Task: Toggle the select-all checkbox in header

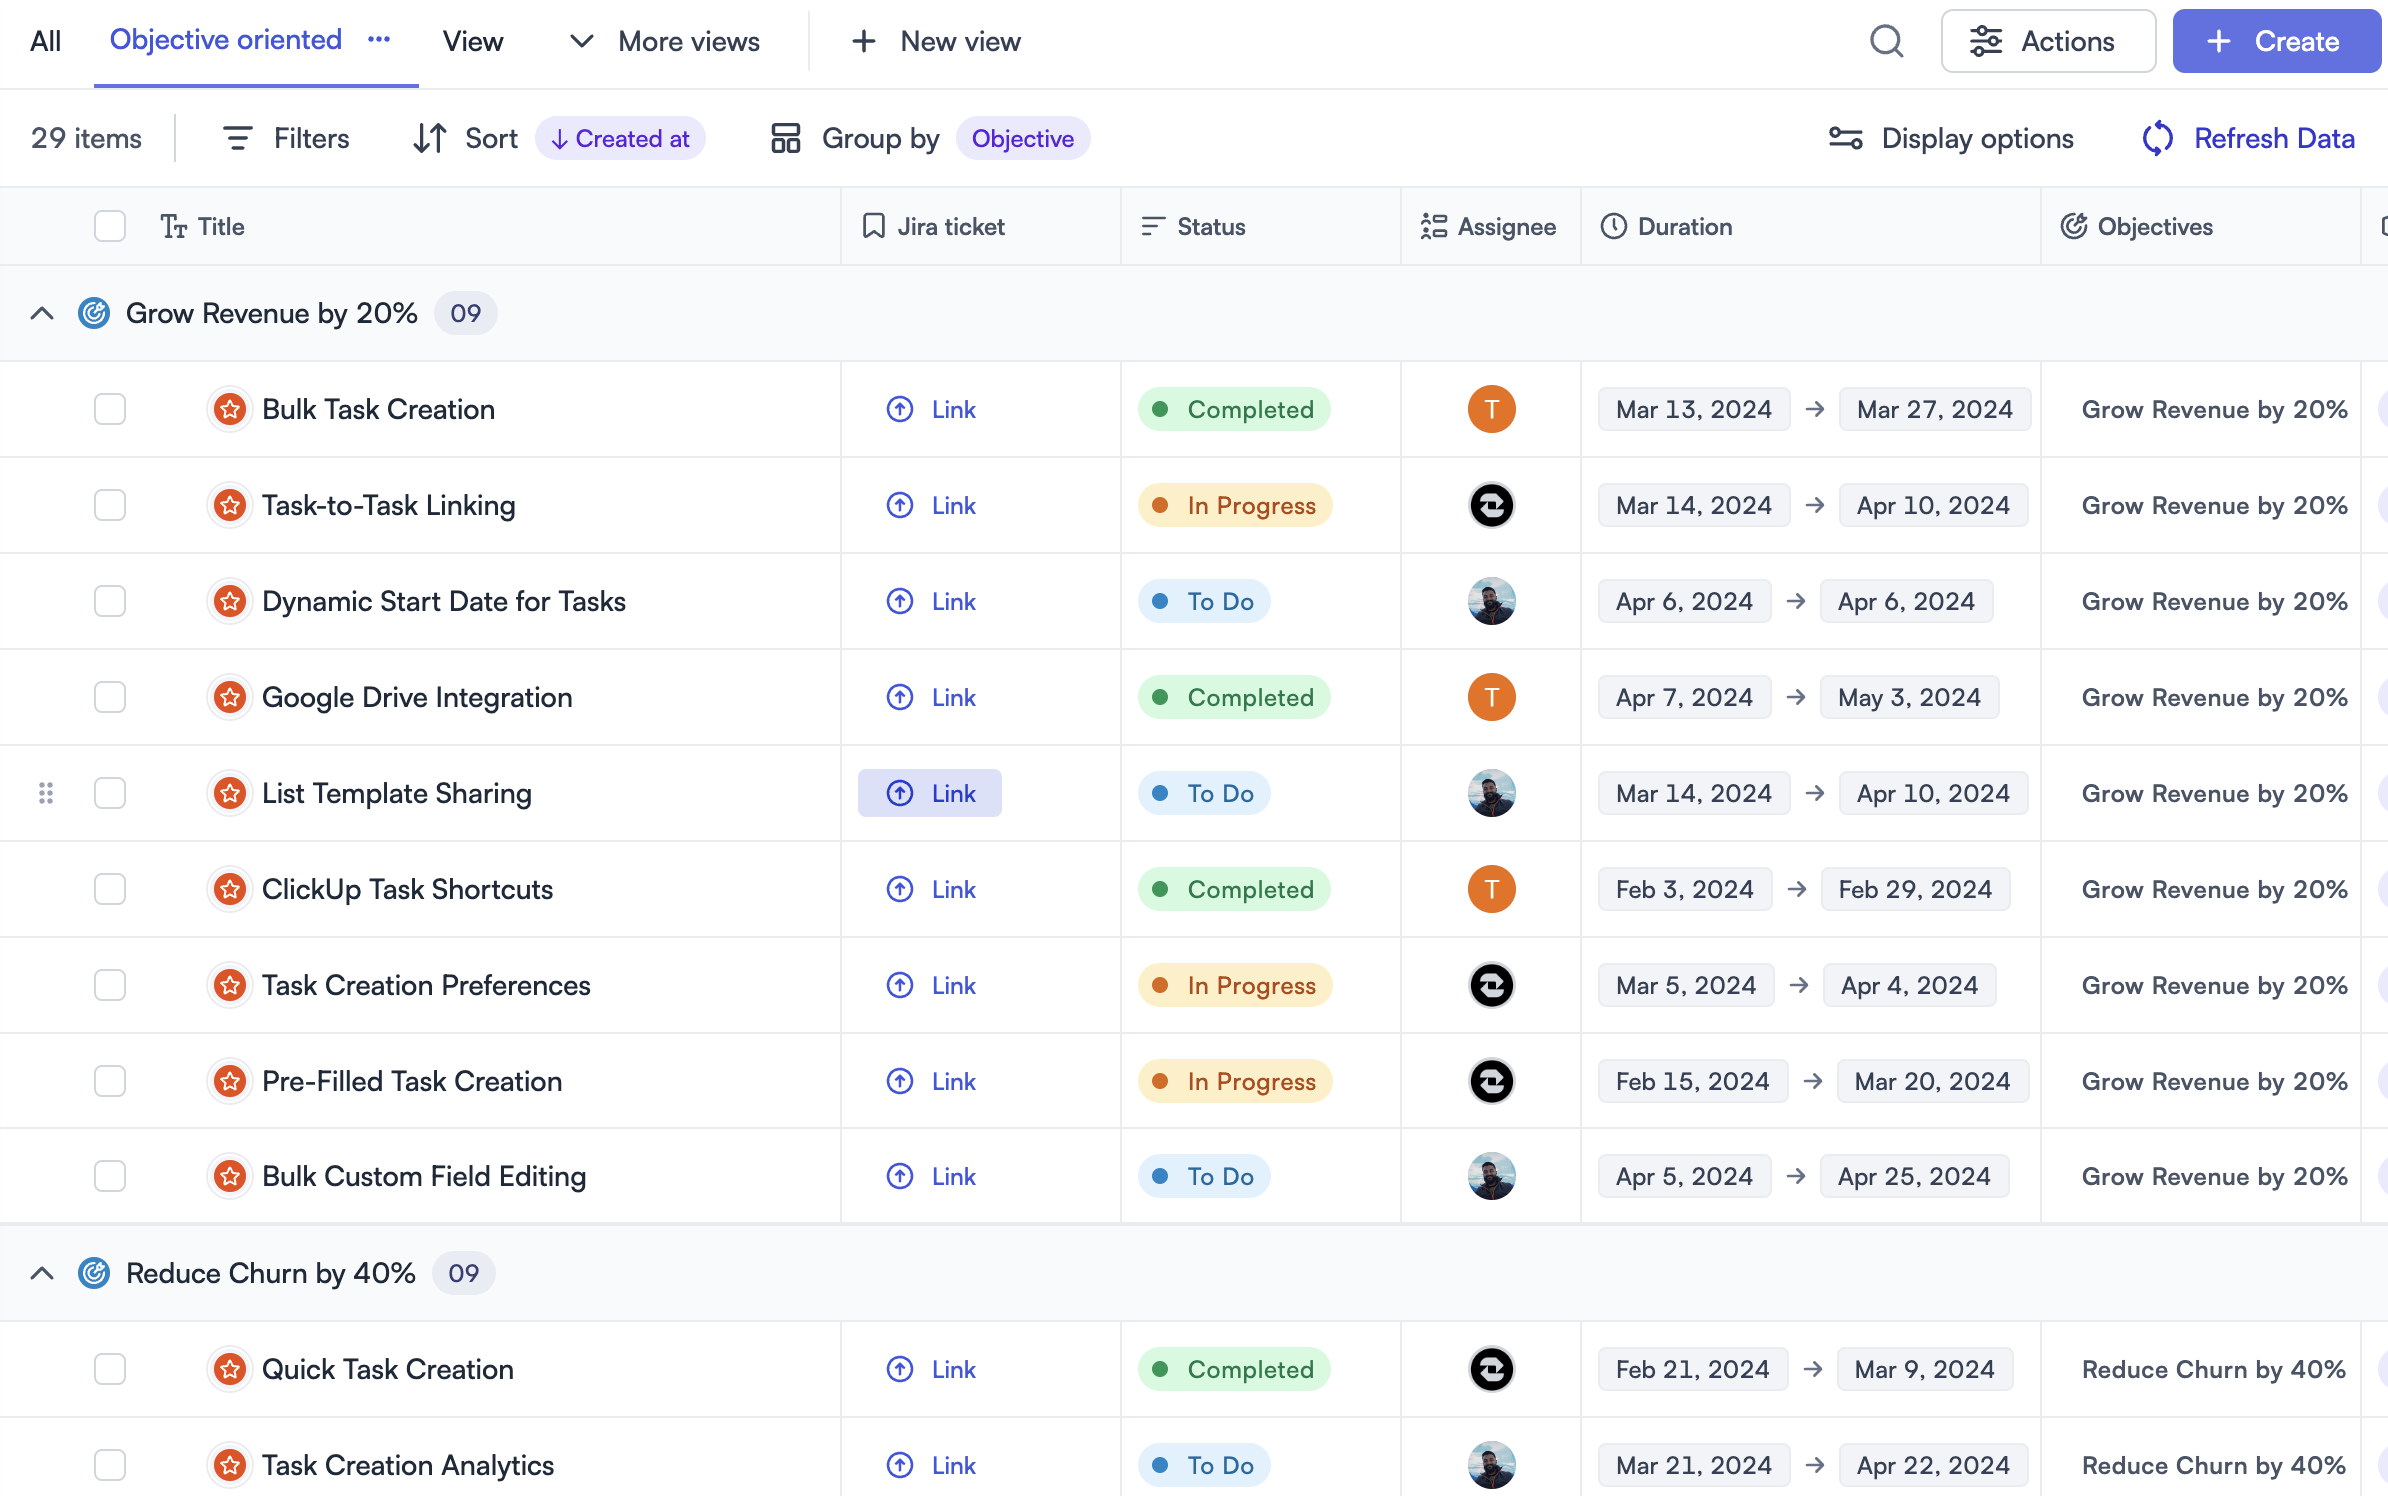Action: point(110,226)
